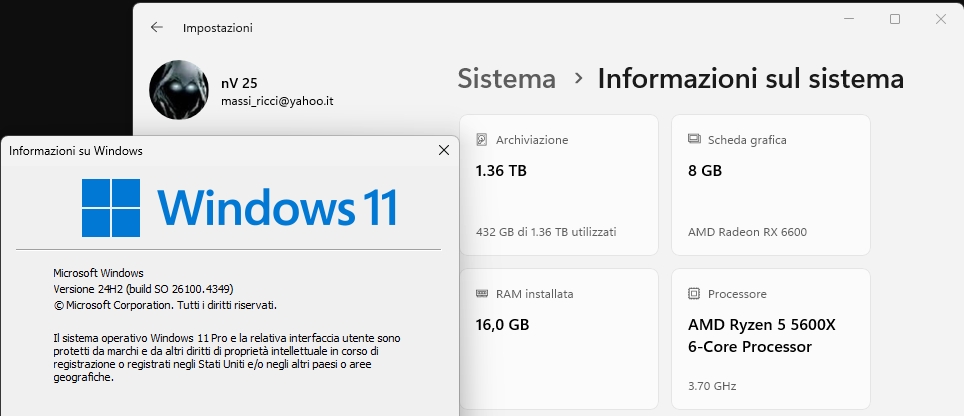The image size is (964, 416).
Task: Open the nV 25 account name
Action: point(239,84)
